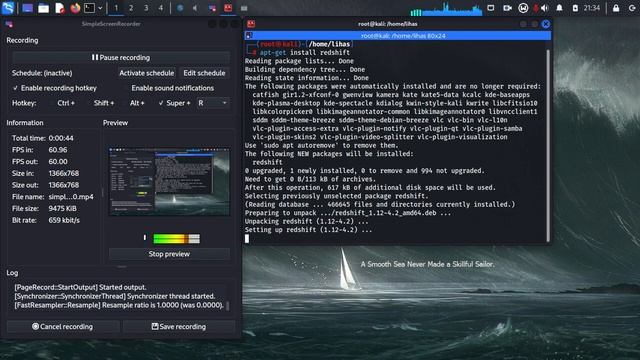Image resolution: width=640 pixels, height=360 pixels.
Task: Switch to workspace 4
Action: pyautogui.click(x=161, y=8)
